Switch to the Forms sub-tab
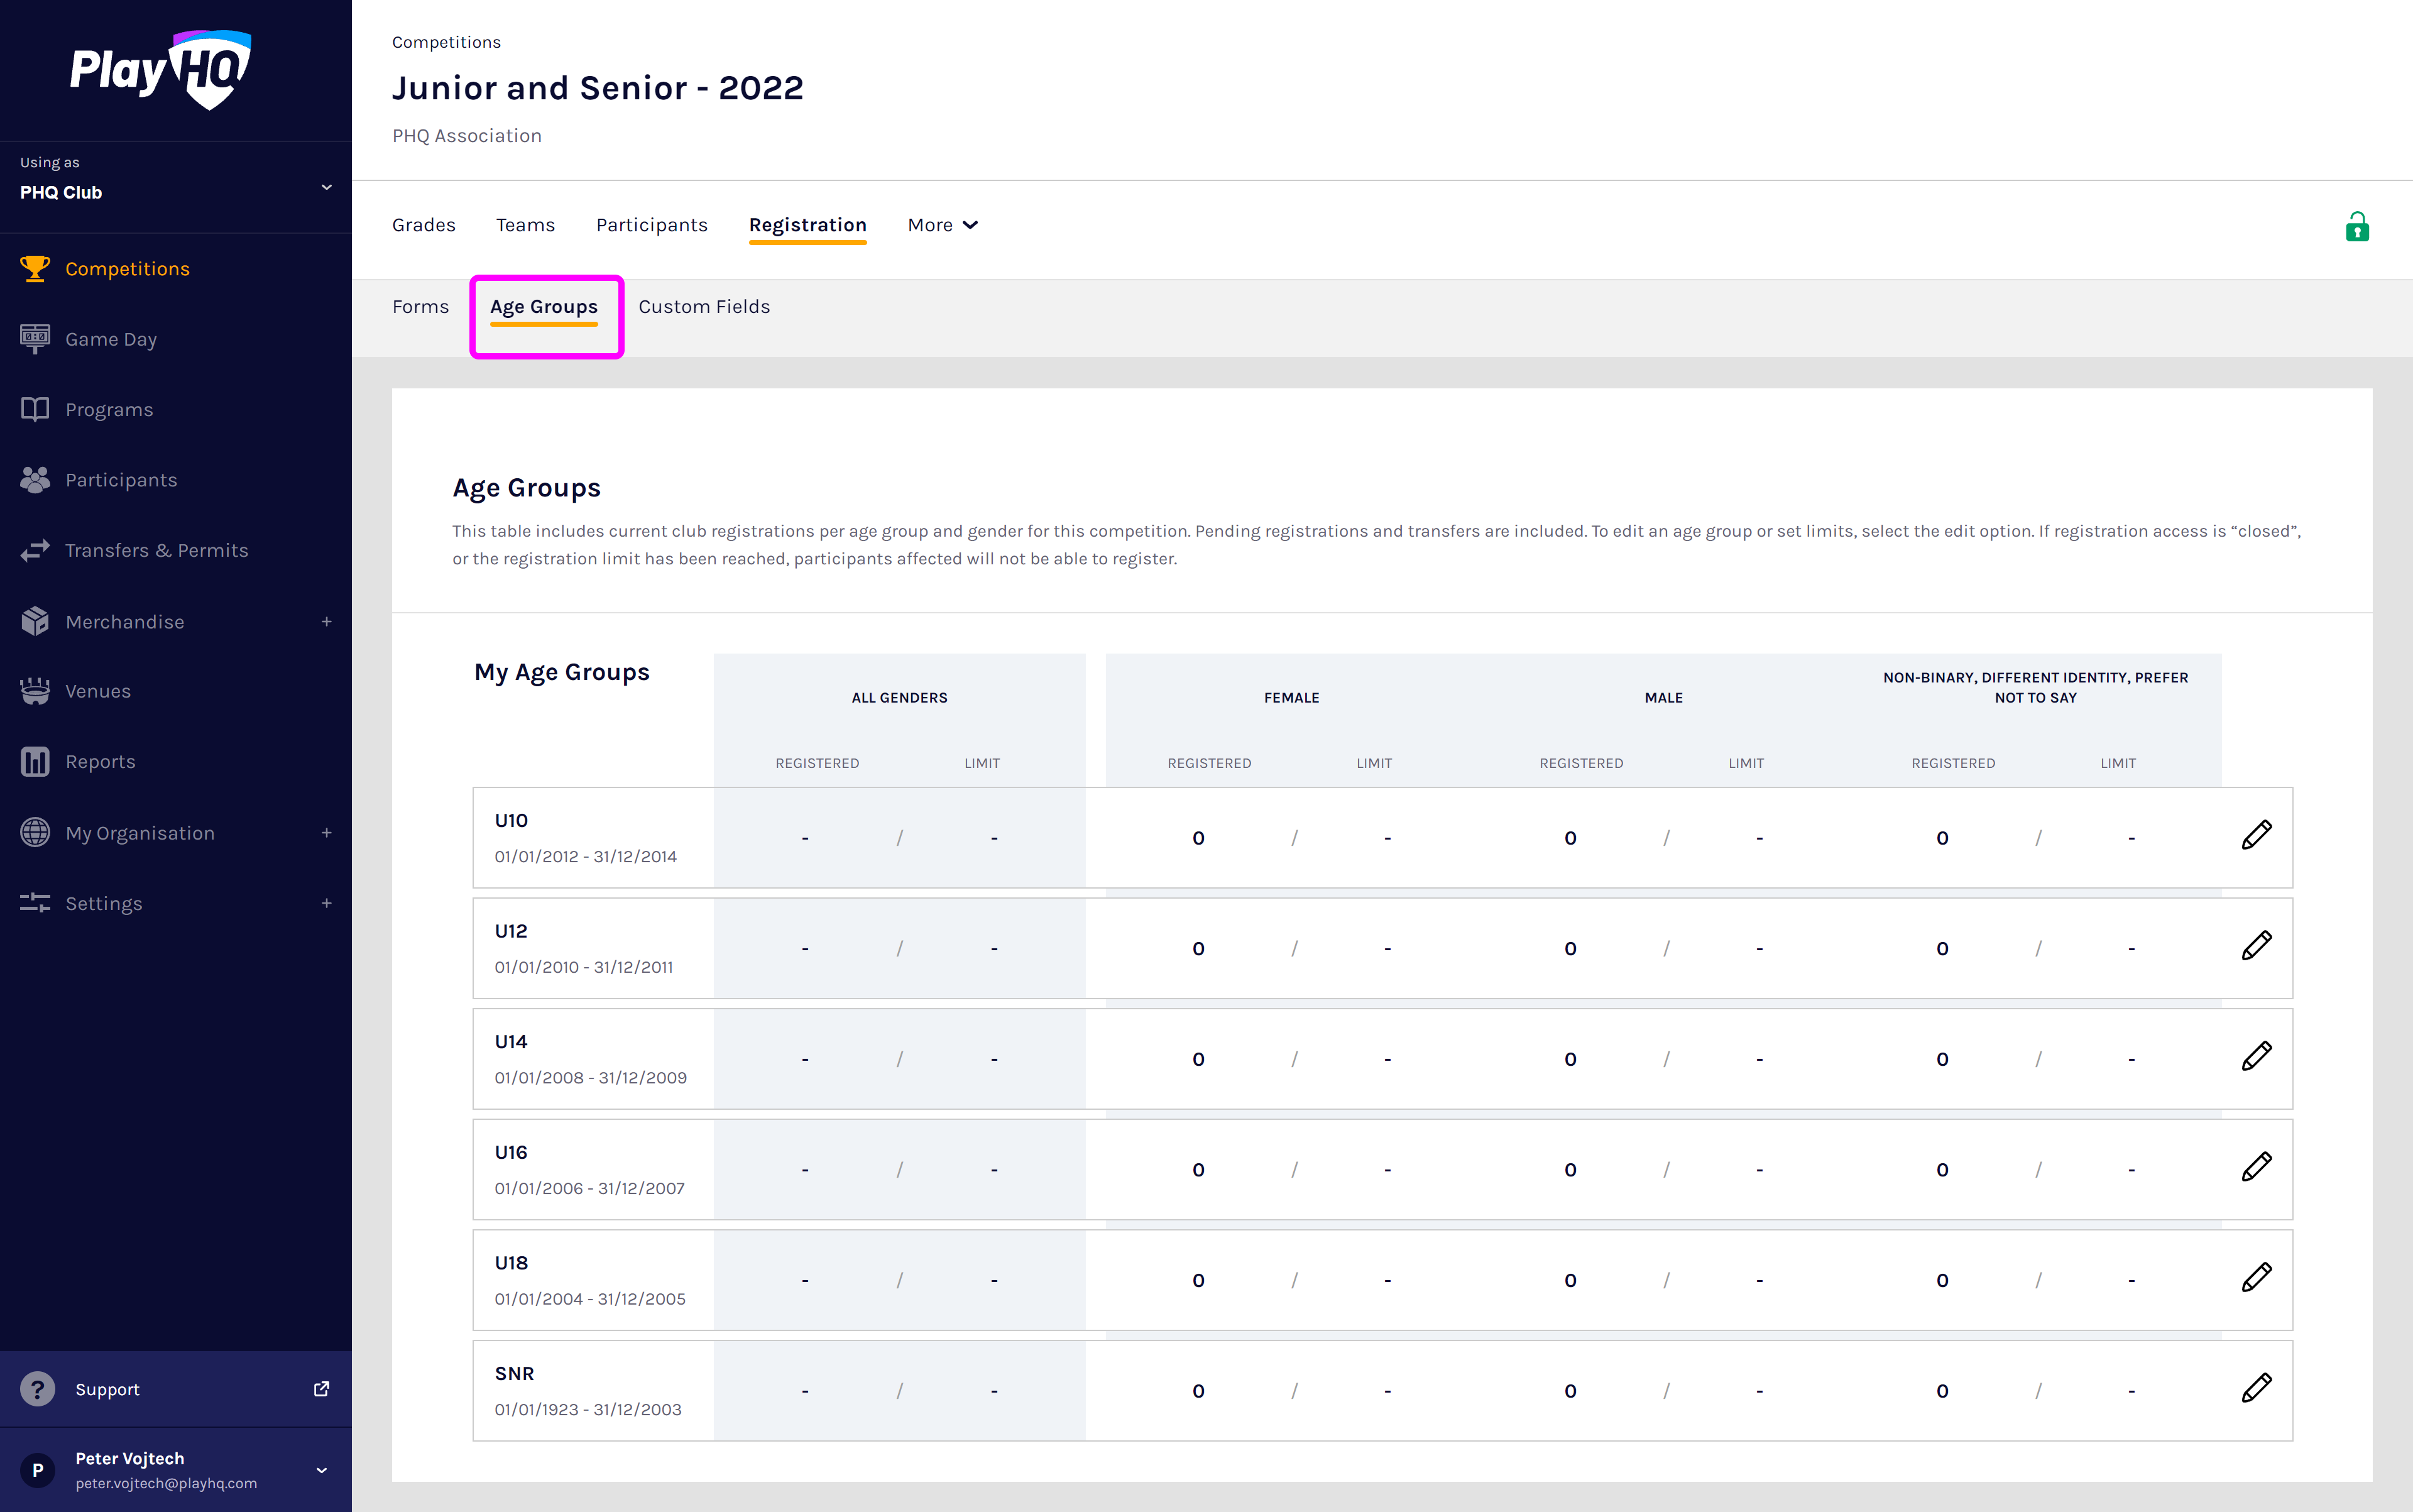2413x1512 pixels. coord(420,307)
